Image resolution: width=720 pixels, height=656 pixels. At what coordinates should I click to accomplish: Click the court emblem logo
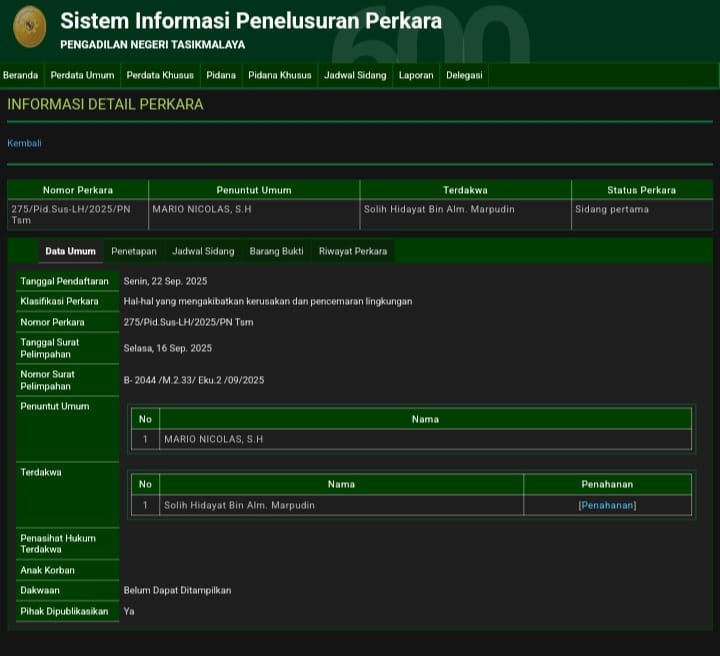(x=29, y=27)
